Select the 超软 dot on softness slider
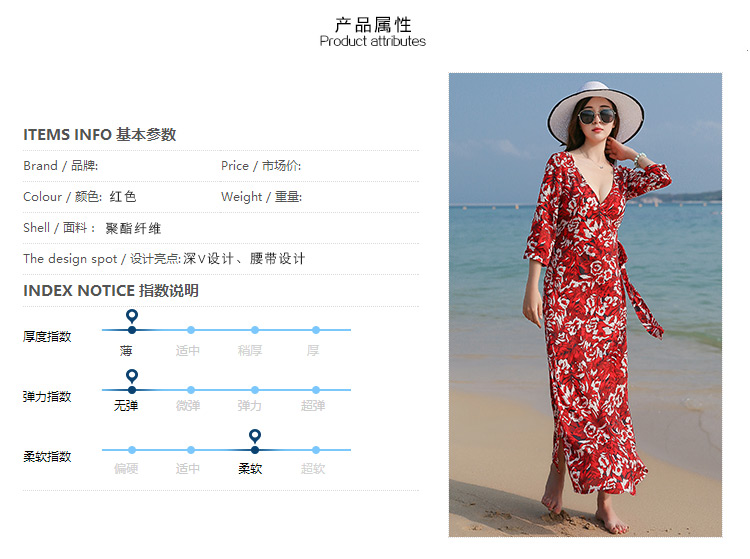750x559 pixels. click(316, 450)
